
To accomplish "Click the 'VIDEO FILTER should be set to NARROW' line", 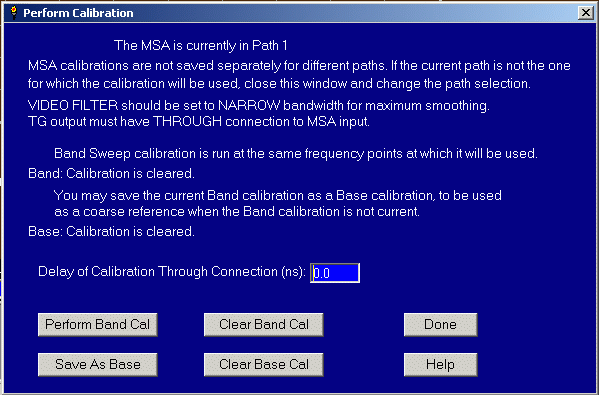I will (x=259, y=105).
